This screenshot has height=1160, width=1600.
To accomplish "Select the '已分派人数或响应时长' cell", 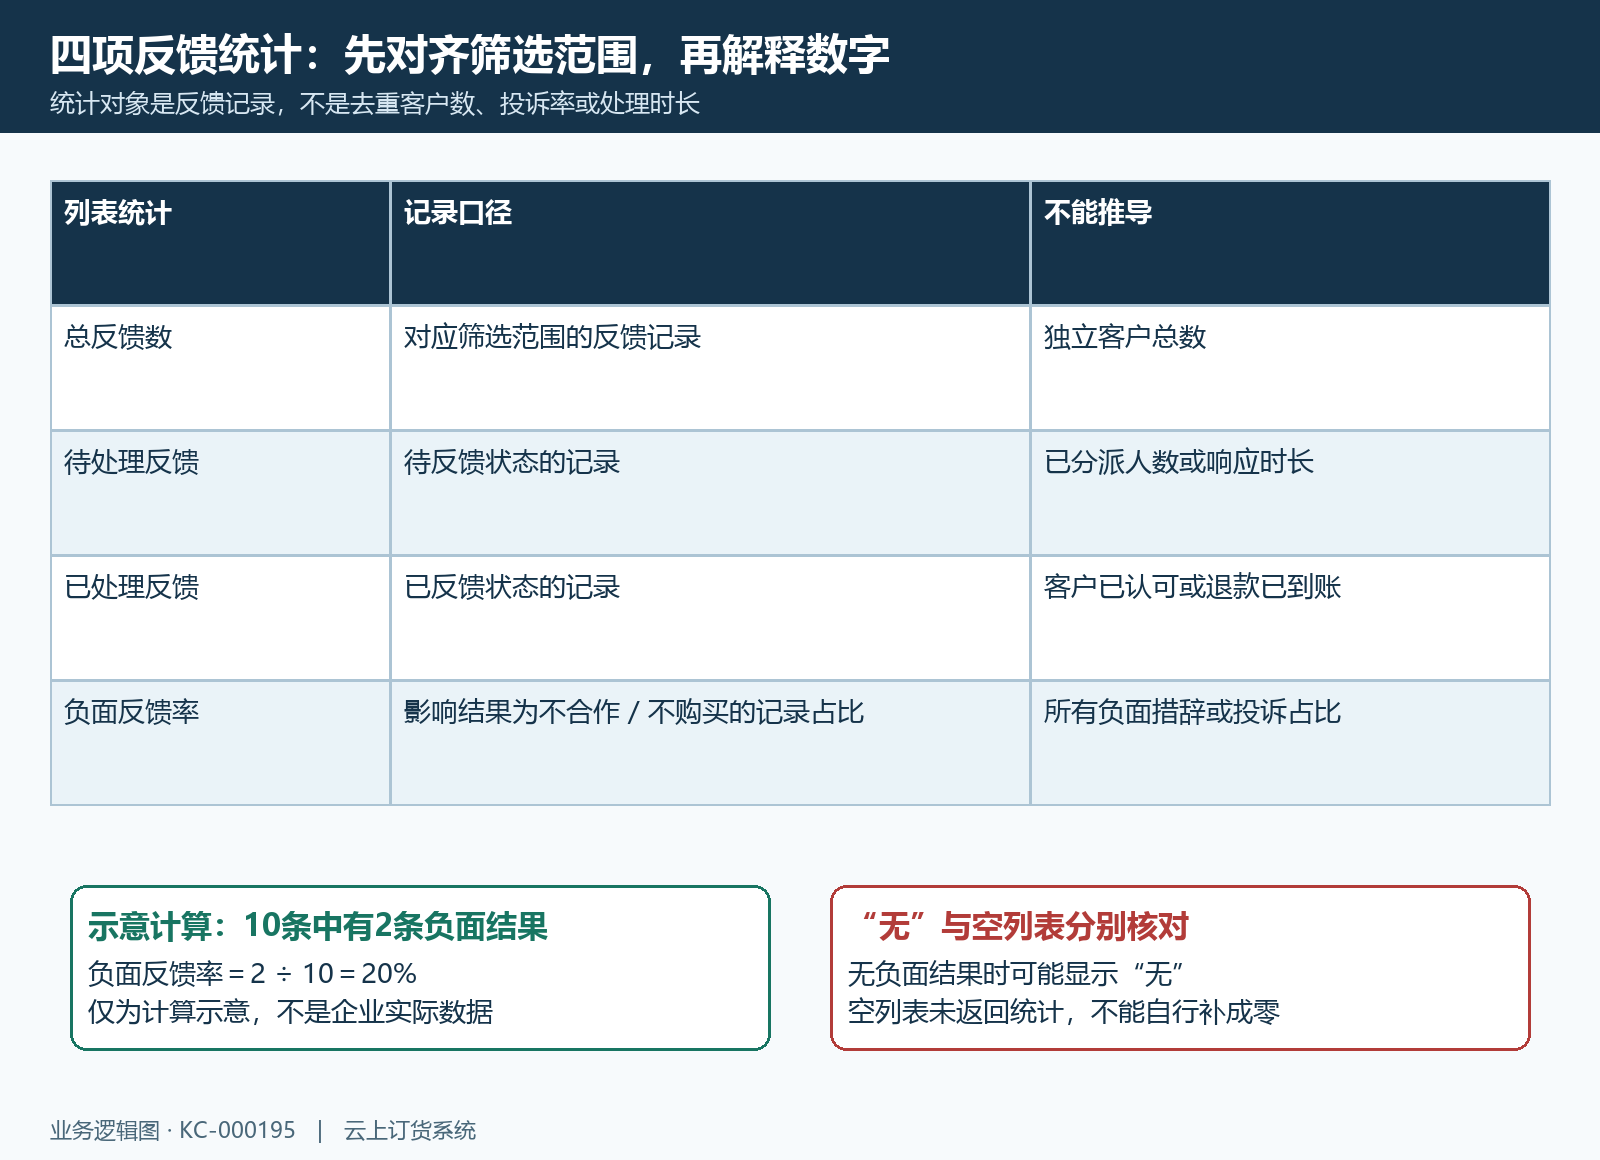I will (1290, 493).
